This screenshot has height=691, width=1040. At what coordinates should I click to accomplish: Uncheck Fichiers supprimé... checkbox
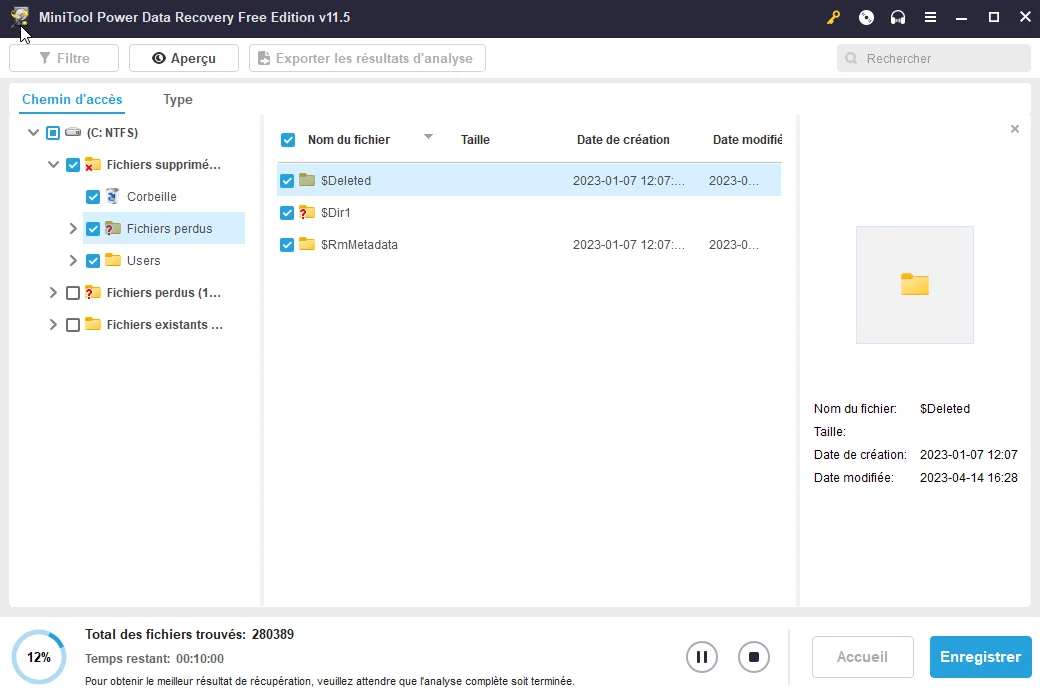73,164
